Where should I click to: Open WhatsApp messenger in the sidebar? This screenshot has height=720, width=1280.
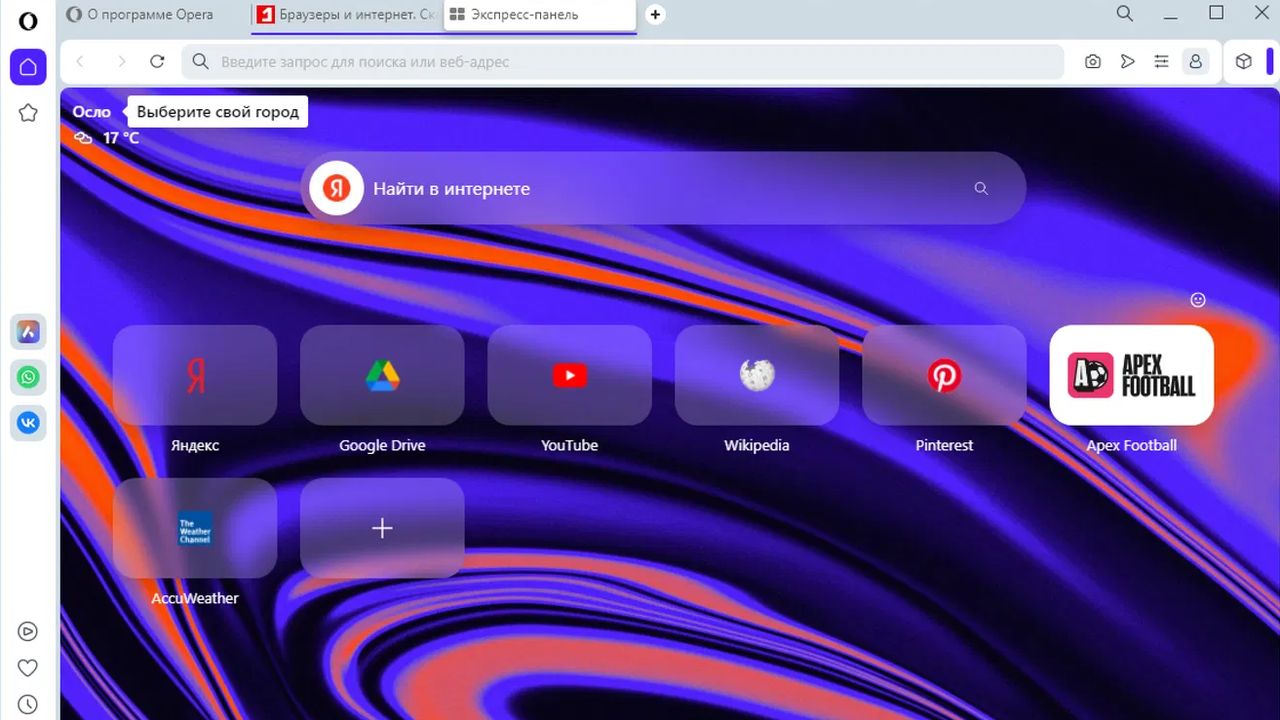pyautogui.click(x=28, y=377)
